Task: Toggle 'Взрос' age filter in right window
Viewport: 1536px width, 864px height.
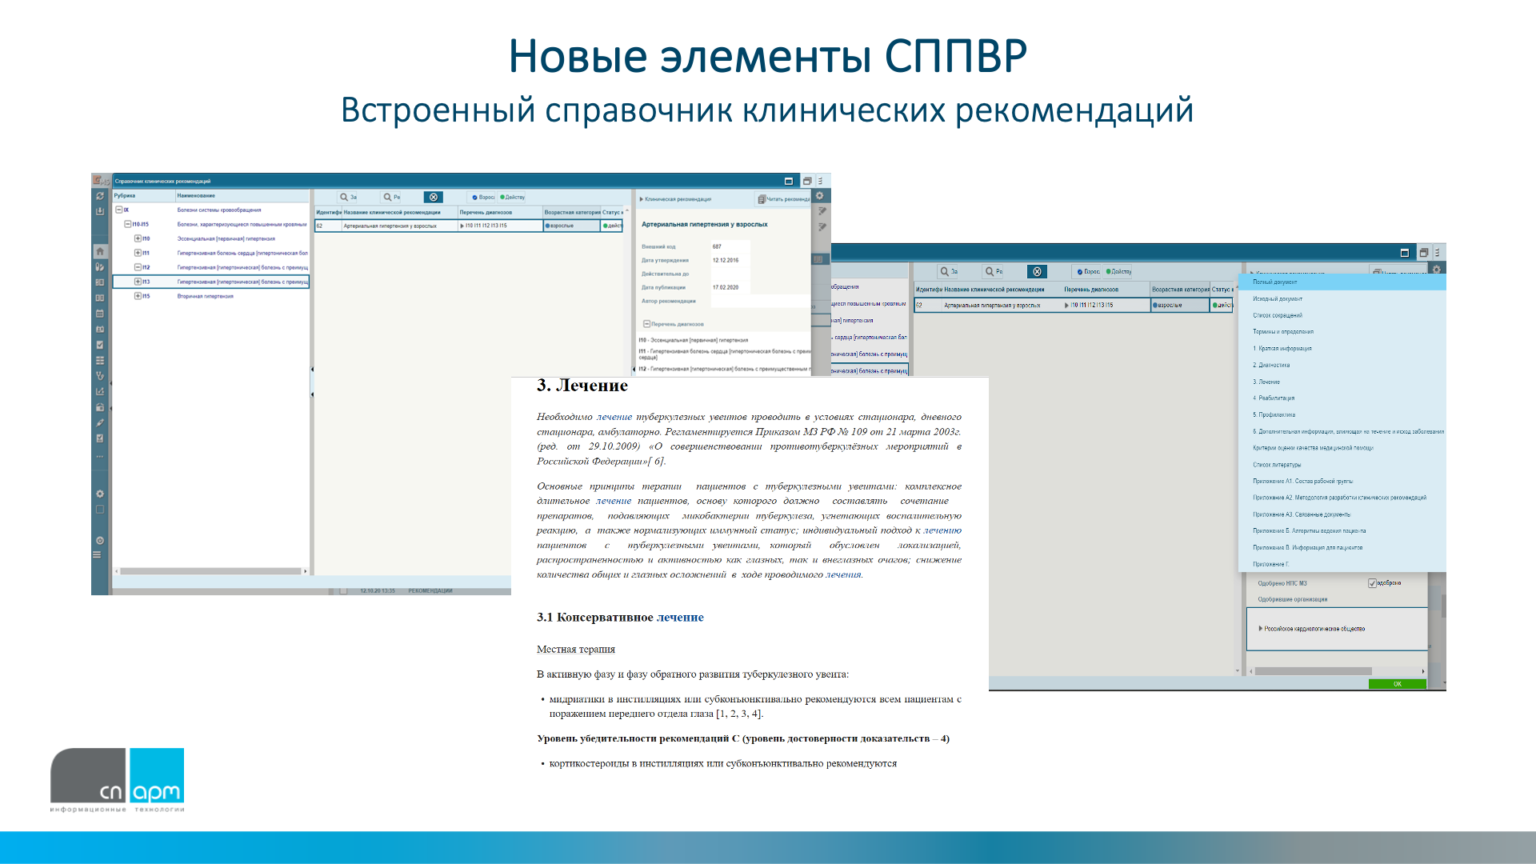Action: coord(1086,271)
